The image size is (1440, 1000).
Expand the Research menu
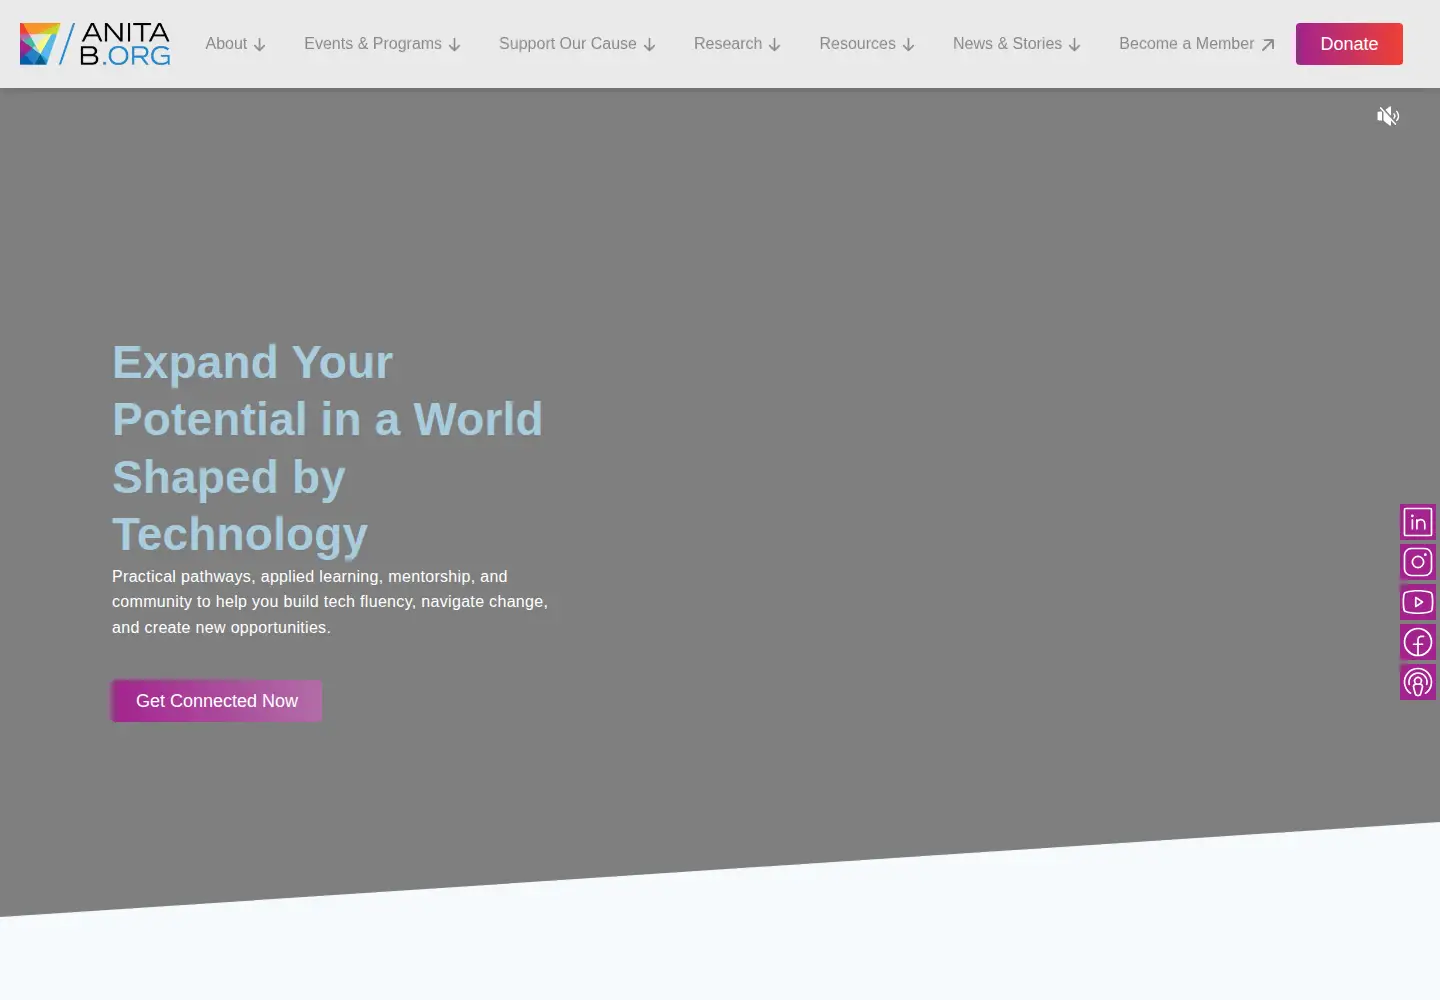pyautogui.click(x=738, y=44)
